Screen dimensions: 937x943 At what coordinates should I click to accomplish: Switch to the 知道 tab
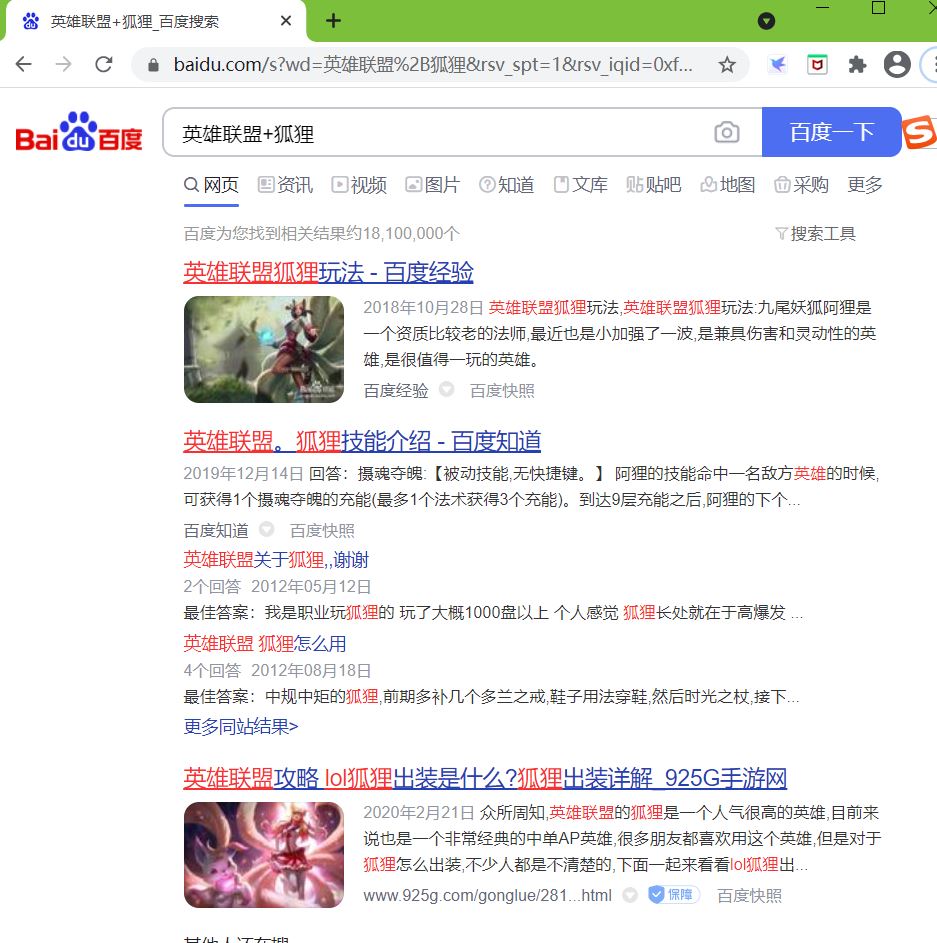pyautogui.click(x=506, y=185)
